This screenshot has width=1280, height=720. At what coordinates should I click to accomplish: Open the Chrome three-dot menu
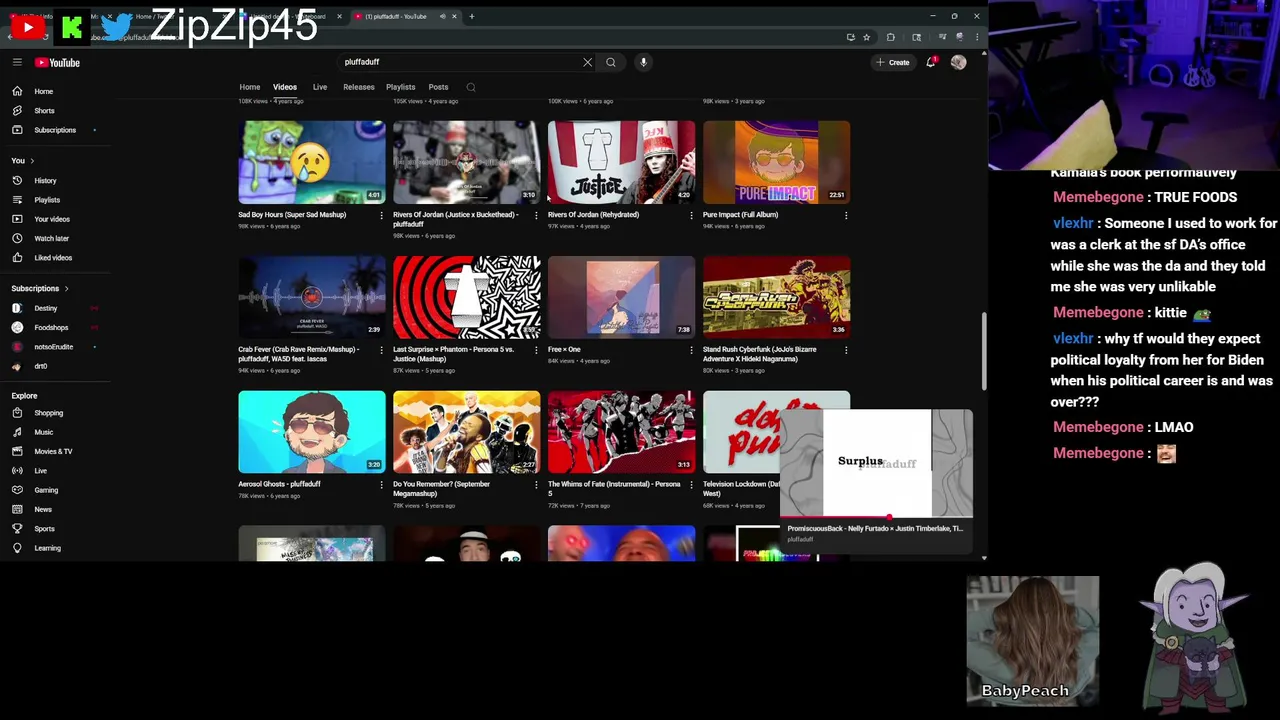(x=976, y=37)
